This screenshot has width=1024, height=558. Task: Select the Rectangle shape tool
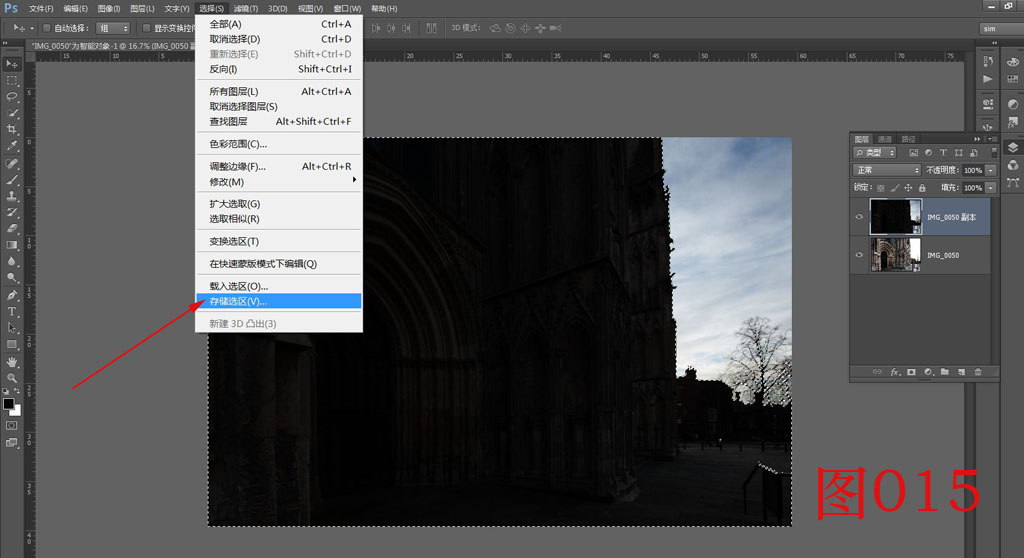(x=12, y=344)
